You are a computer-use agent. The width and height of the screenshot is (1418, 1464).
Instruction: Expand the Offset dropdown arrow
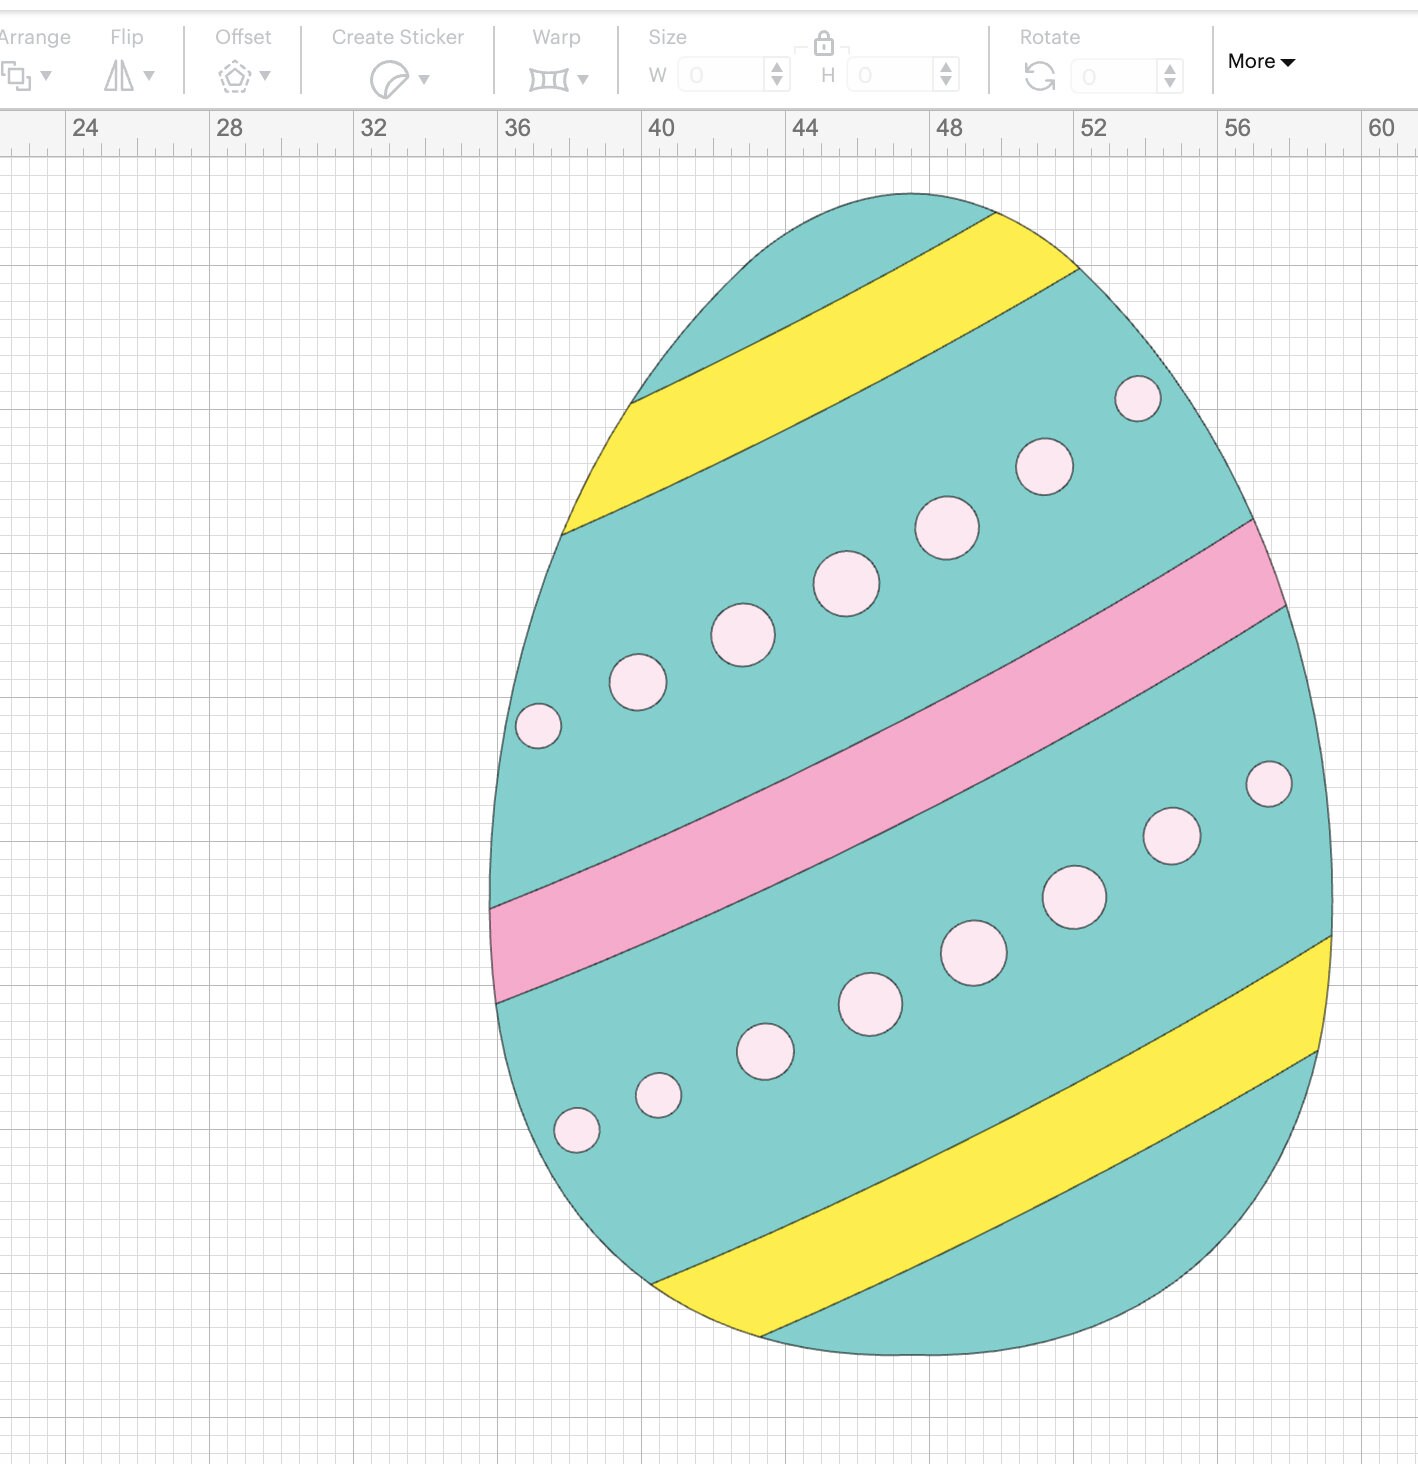[x=265, y=76]
